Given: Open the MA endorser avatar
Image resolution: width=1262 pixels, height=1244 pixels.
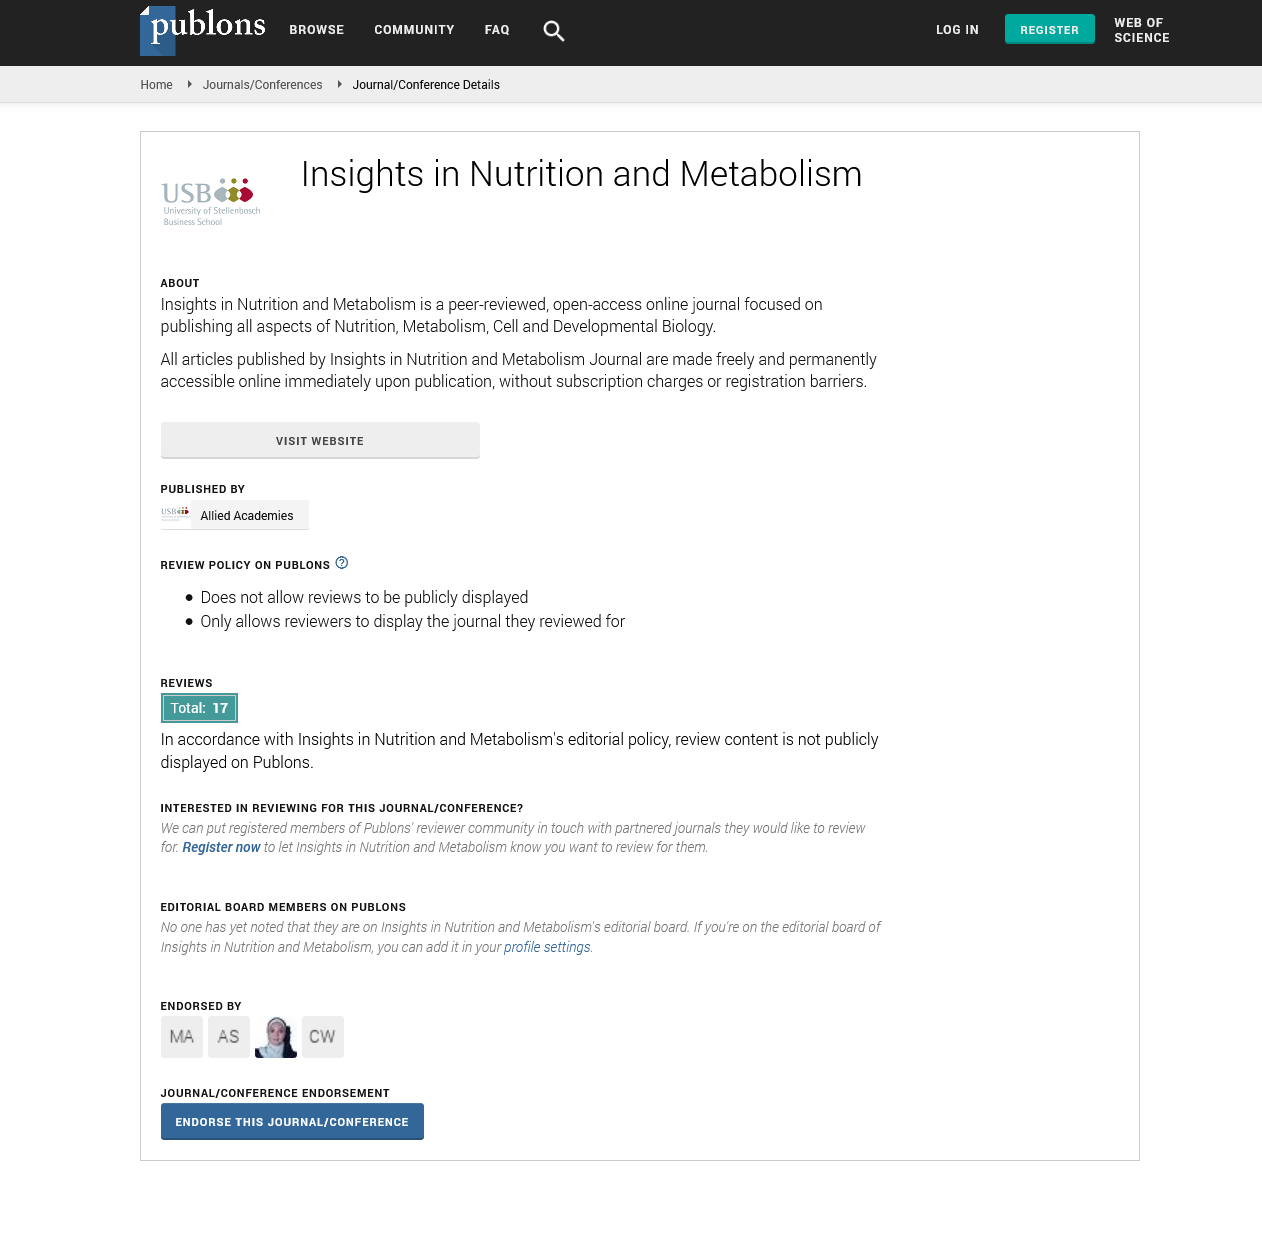Looking at the screenshot, I should 182,1037.
